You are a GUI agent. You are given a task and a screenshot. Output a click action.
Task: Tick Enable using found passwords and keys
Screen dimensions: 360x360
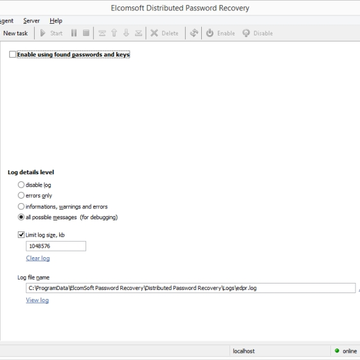point(13,55)
